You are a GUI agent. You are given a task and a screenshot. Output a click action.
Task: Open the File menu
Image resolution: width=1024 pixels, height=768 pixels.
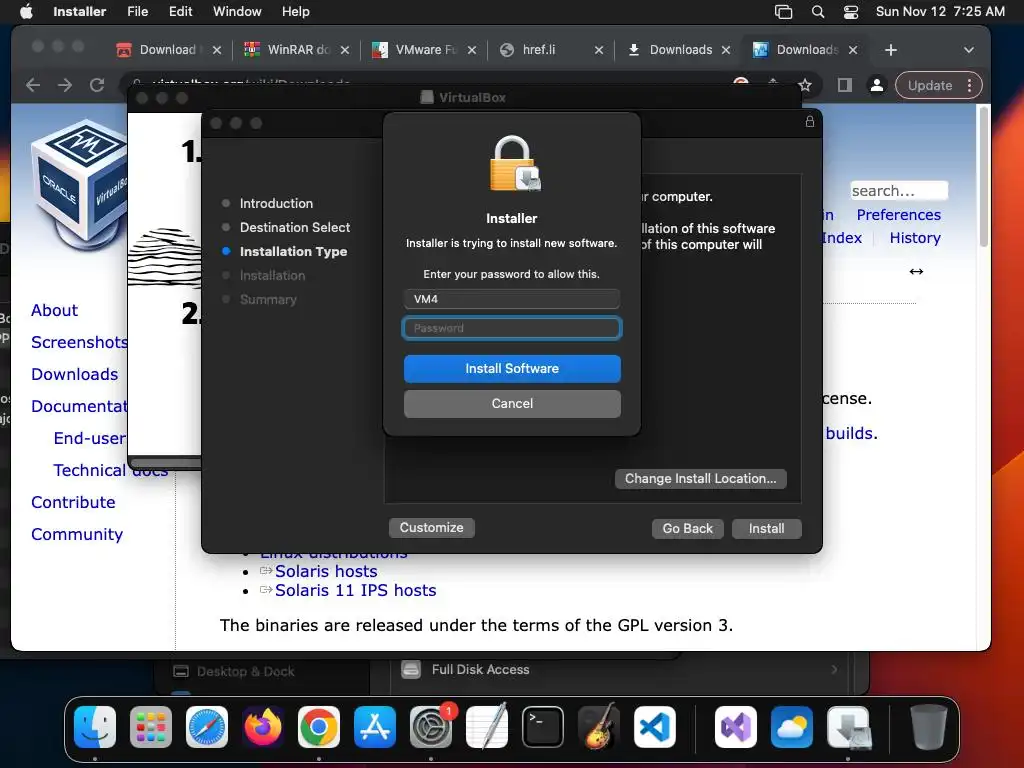pos(137,11)
